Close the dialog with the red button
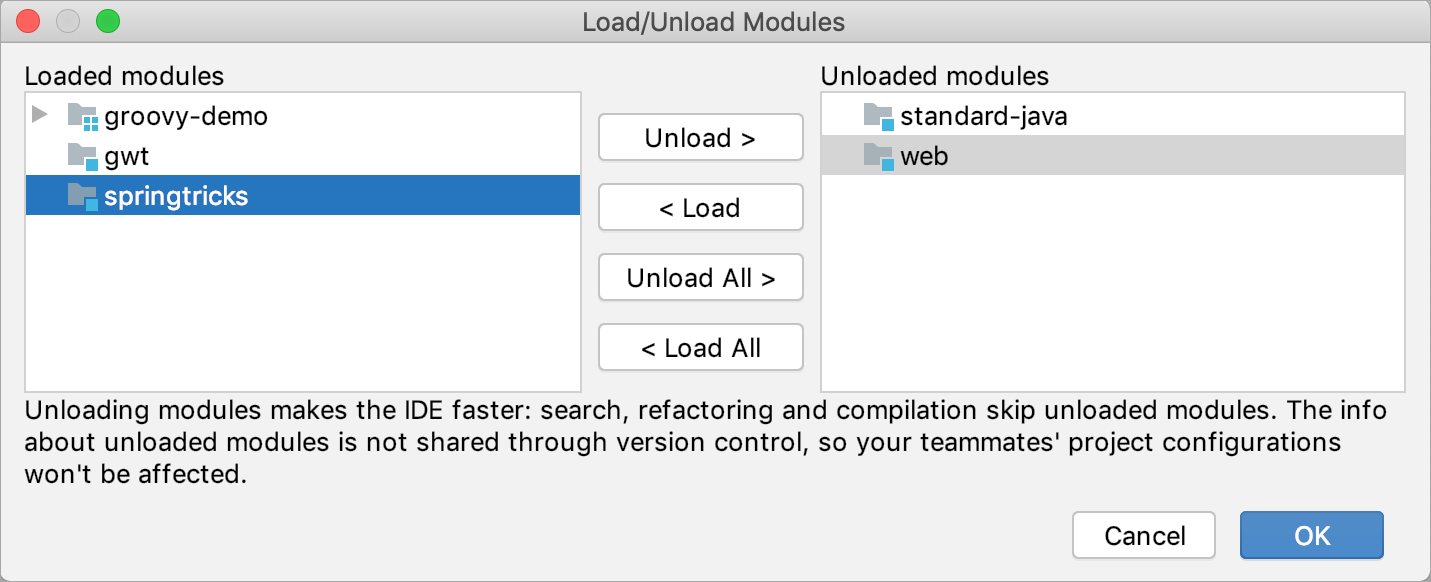Viewport: 1431px width, 582px height. click(x=29, y=21)
